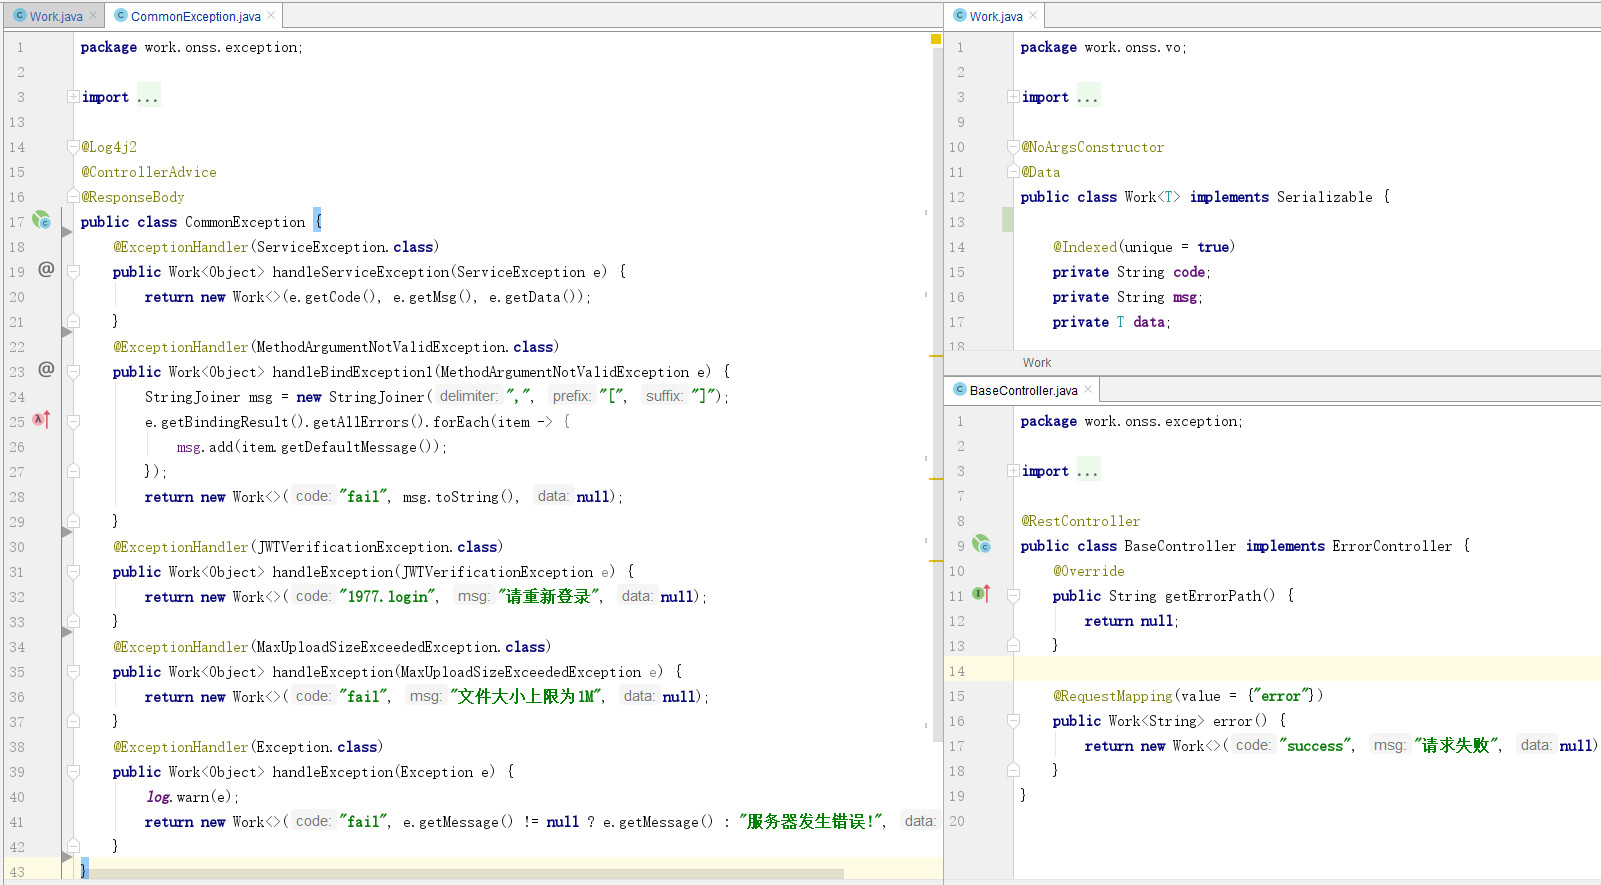Close the BaseController.java tab

(x=1088, y=390)
